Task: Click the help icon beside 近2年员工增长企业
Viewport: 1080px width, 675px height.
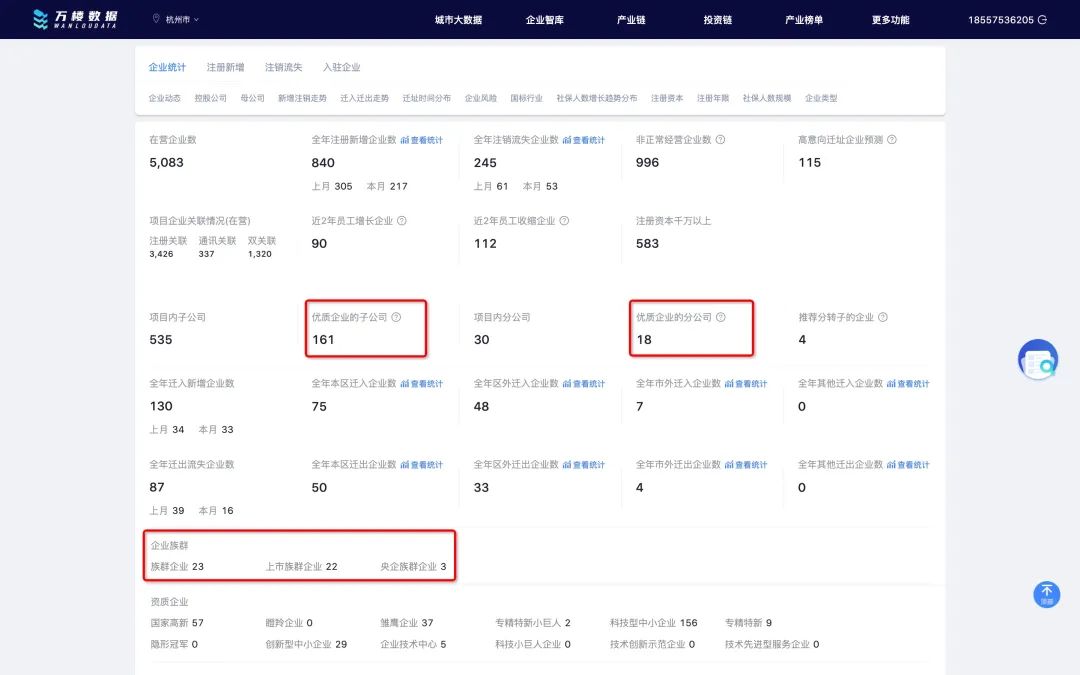Action: point(401,221)
